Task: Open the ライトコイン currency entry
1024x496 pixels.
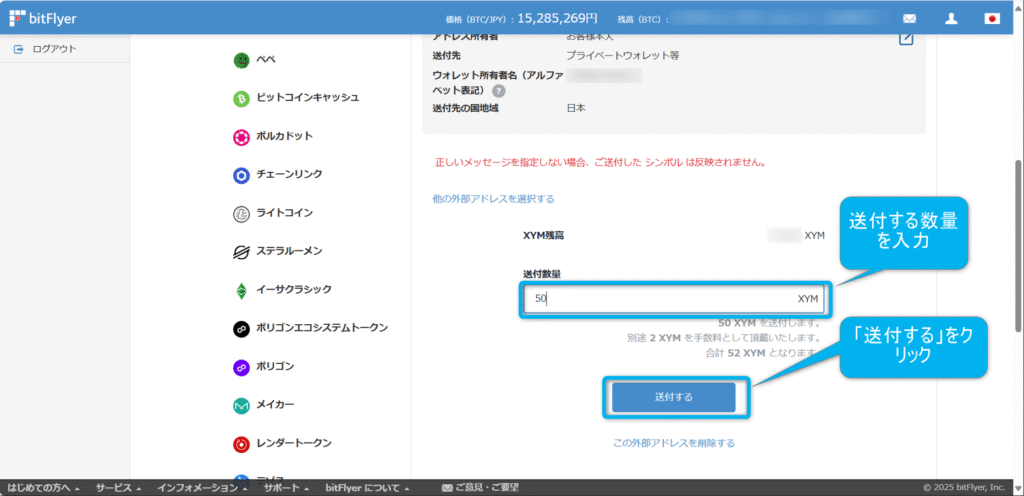Action: click(285, 213)
